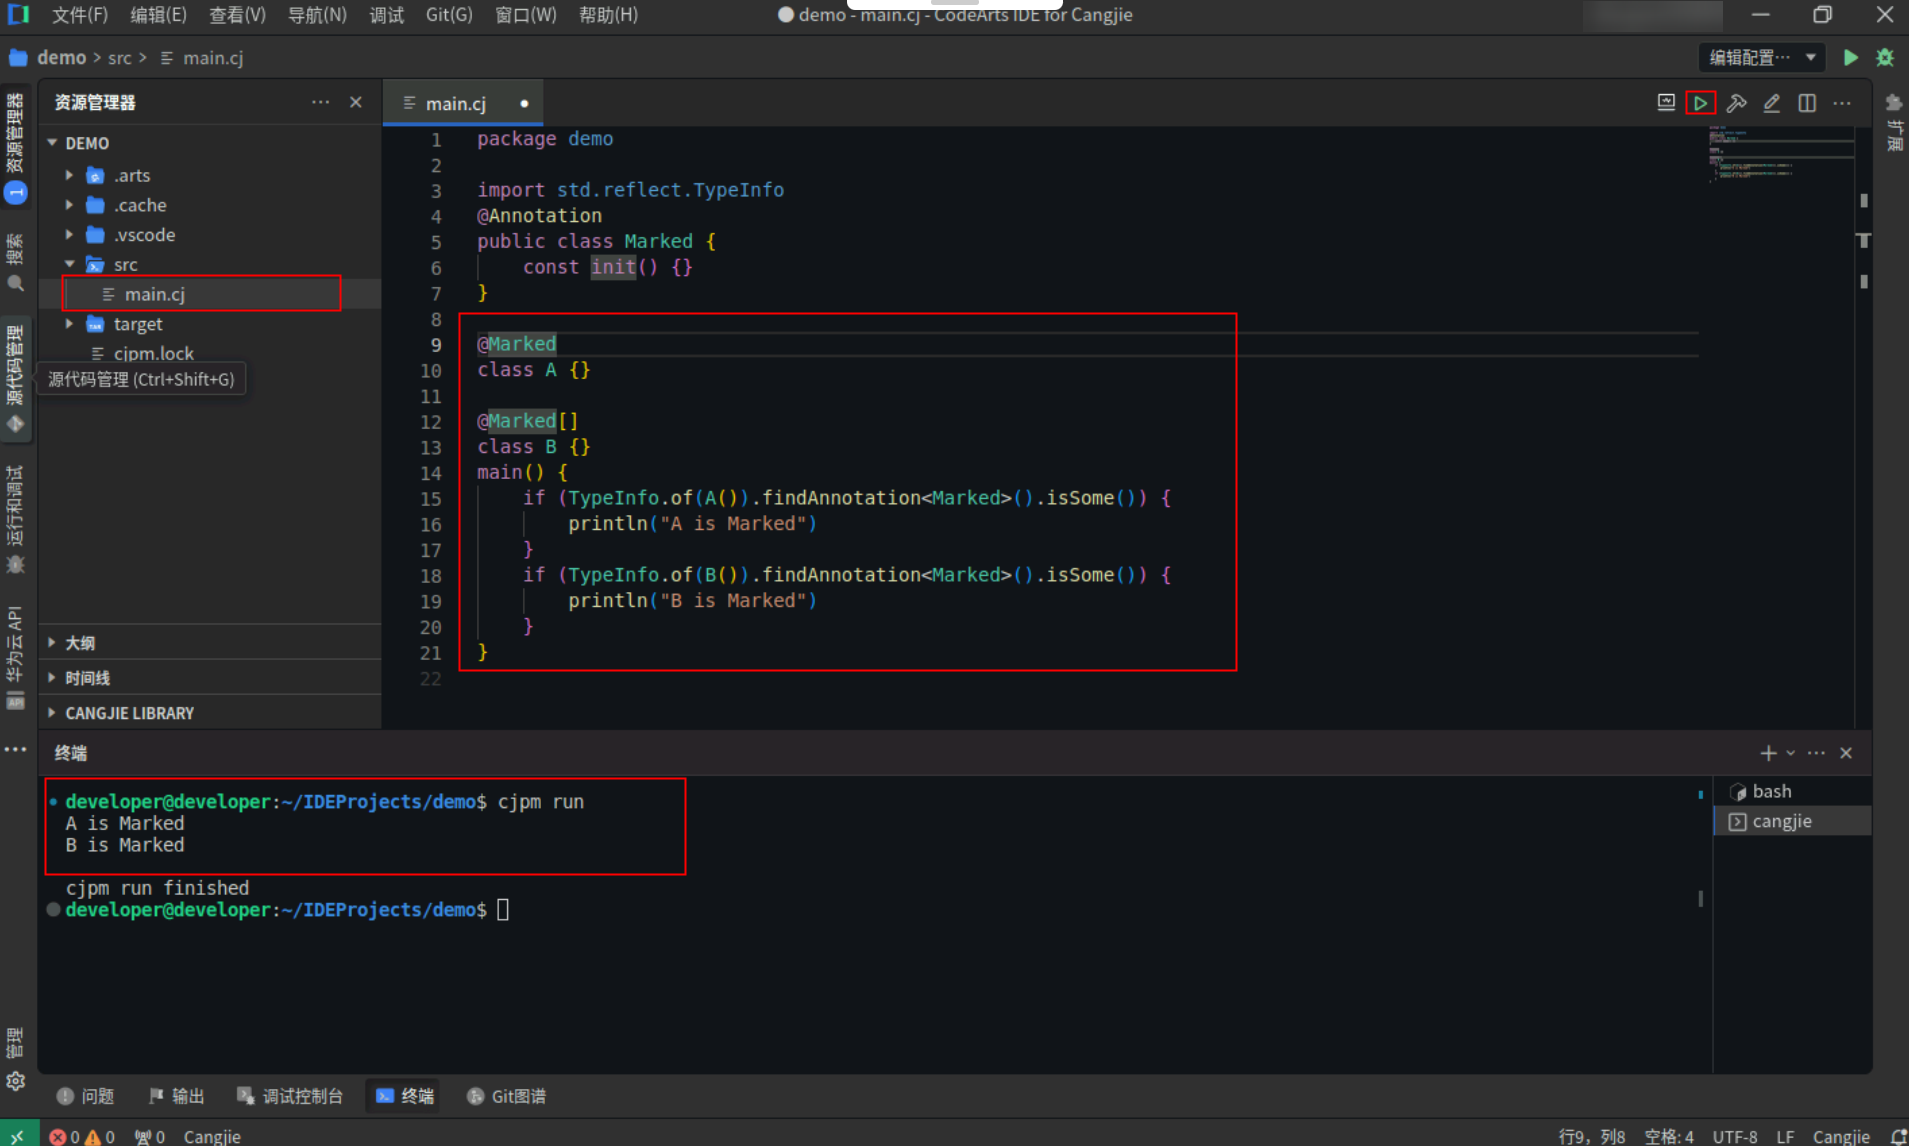Image resolution: width=1909 pixels, height=1146 pixels.
Task: Select cjpm.lock in the file tree
Action: (x=210, y=353)
